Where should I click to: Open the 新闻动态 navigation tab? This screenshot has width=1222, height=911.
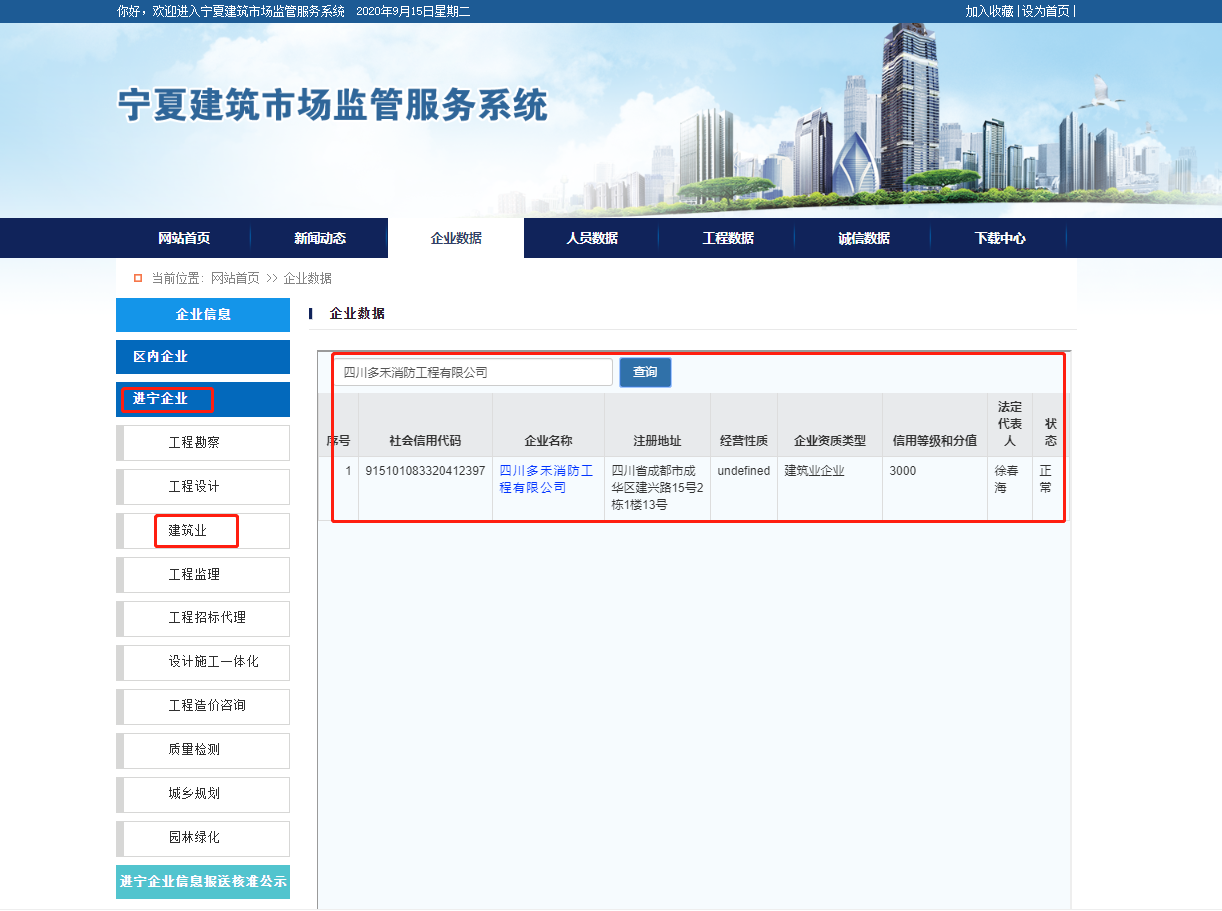click(320, 238)
